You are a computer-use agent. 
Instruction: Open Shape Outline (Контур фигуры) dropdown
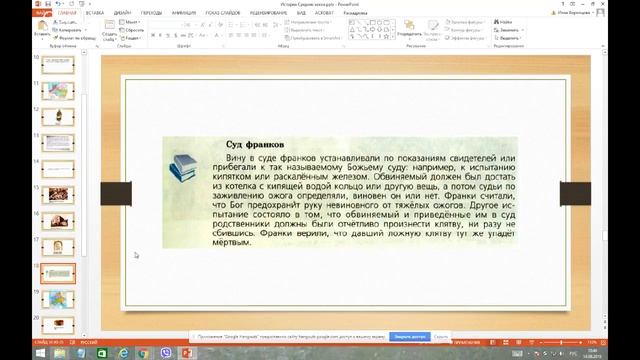click(464, 30)
